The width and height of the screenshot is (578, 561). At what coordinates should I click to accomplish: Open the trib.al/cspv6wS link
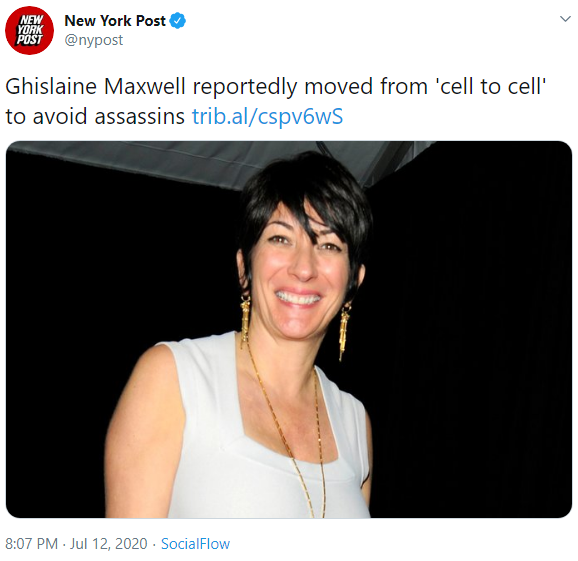pos(267,116)
